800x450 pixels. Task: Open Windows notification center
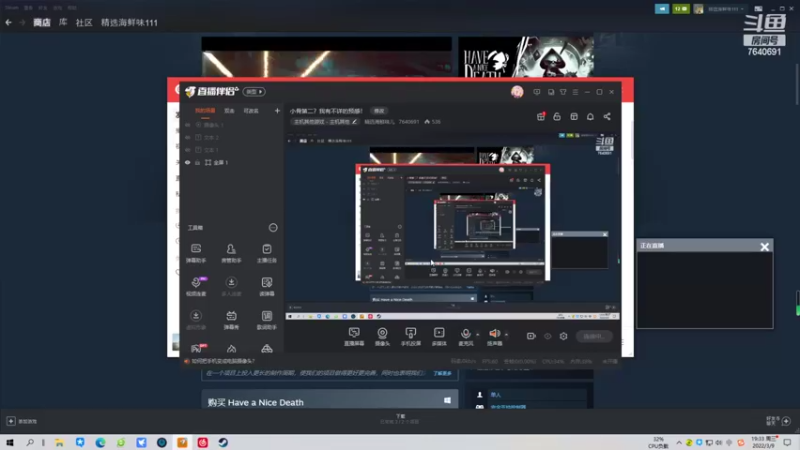788,442
